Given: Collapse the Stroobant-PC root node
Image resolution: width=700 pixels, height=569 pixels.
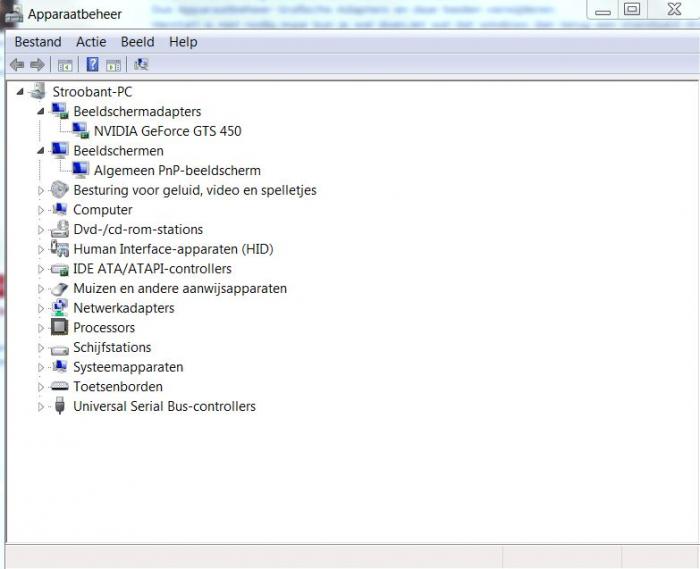Looking at the screenshot, I should click(20, 92).
